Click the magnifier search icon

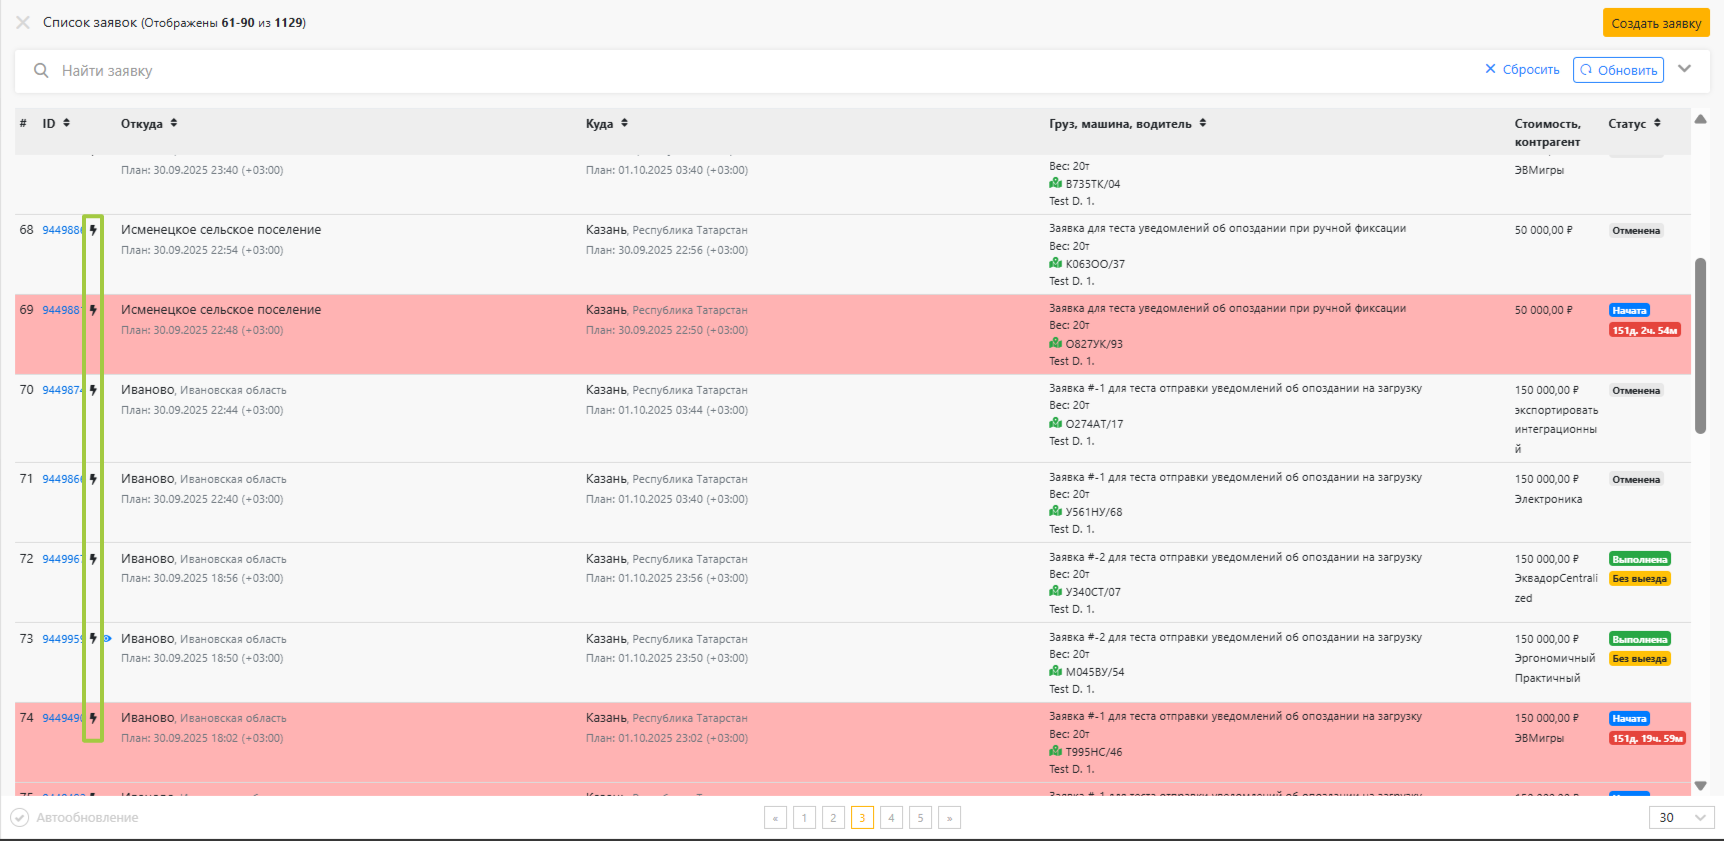pyautogui.click(x=41, y=71)
